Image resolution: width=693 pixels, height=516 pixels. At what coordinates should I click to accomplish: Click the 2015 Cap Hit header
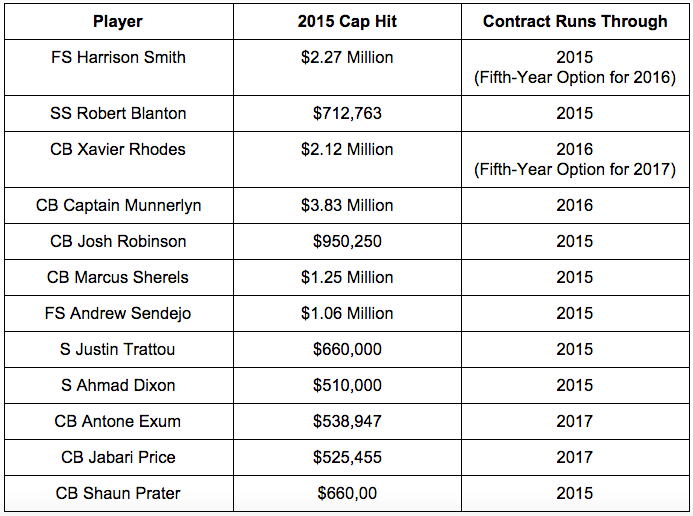347,22
